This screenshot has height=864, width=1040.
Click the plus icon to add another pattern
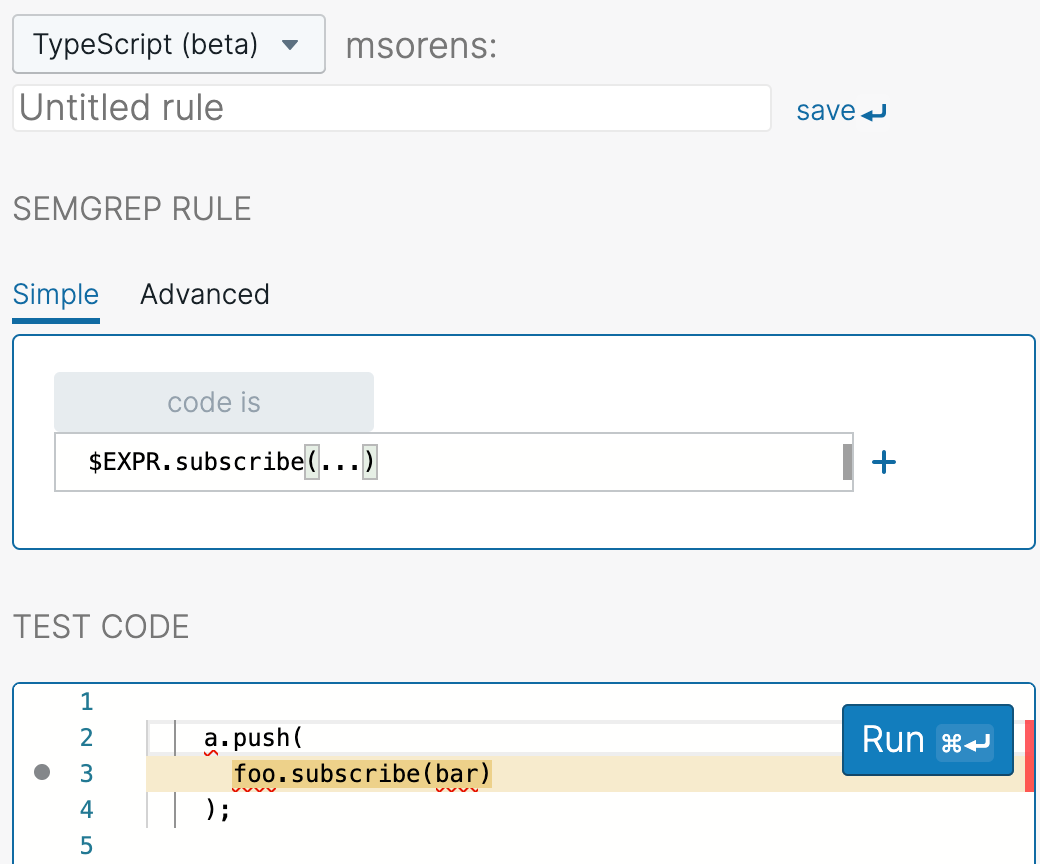coord(884,462)
